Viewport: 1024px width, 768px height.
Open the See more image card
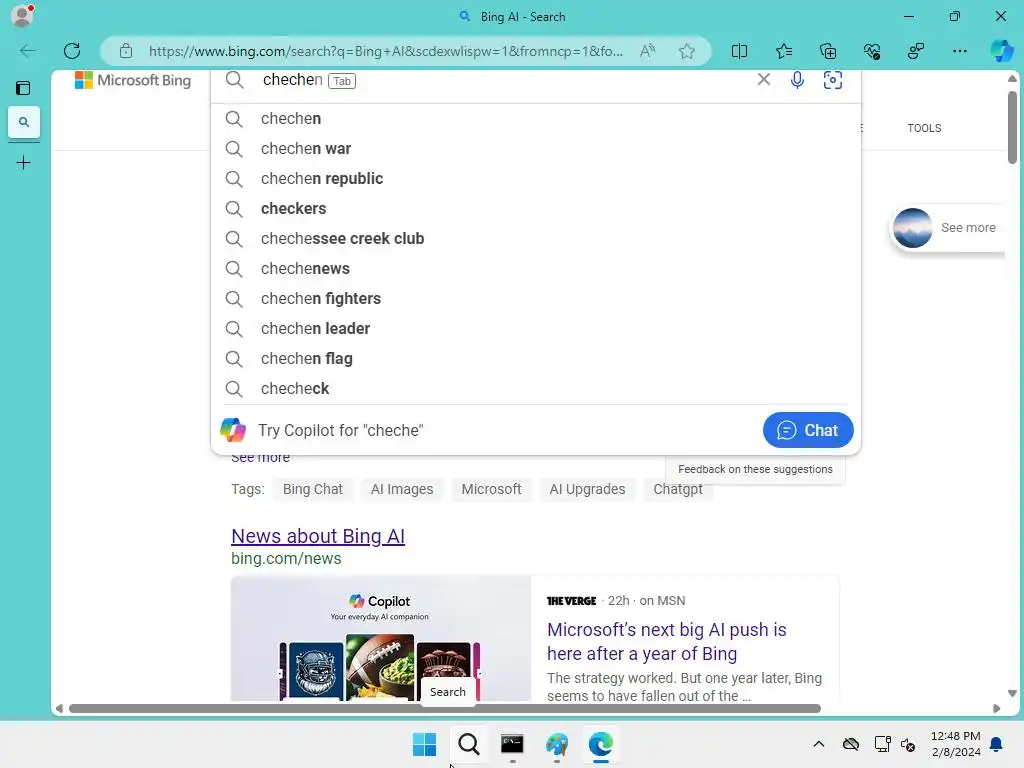(x=948, y=228)
